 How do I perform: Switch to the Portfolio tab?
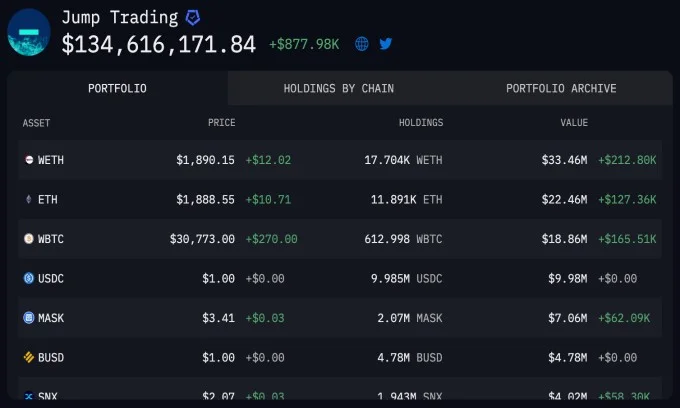tap(117, 88)
